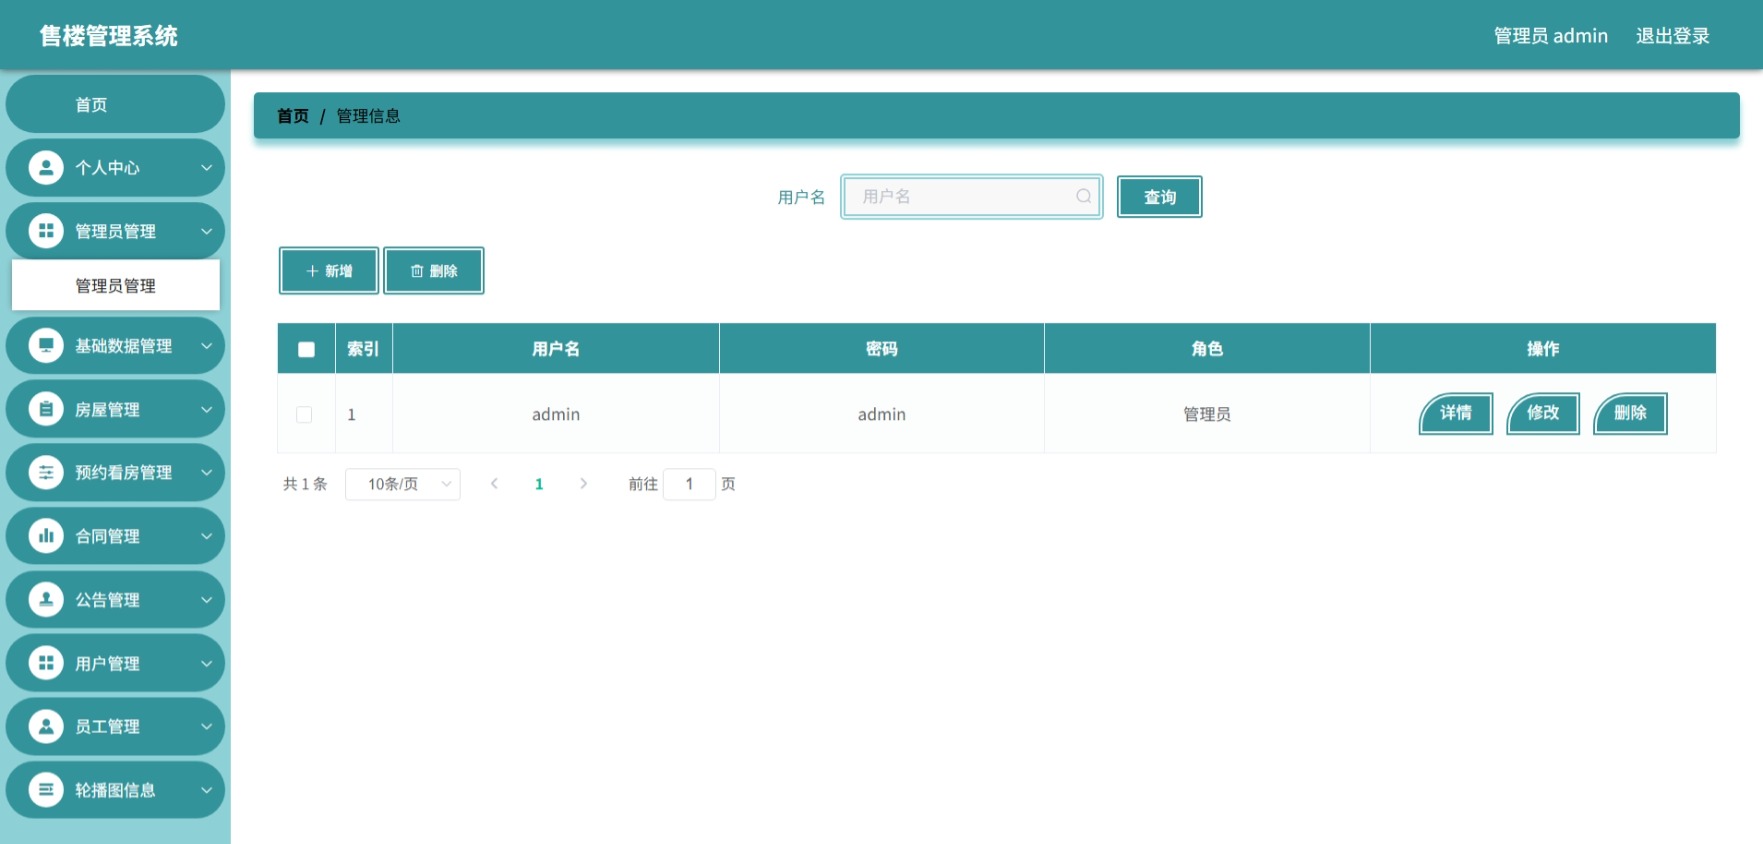Toggle the select-all checkbox in table header
The image size is (1763, 844).
coord(306,349)
